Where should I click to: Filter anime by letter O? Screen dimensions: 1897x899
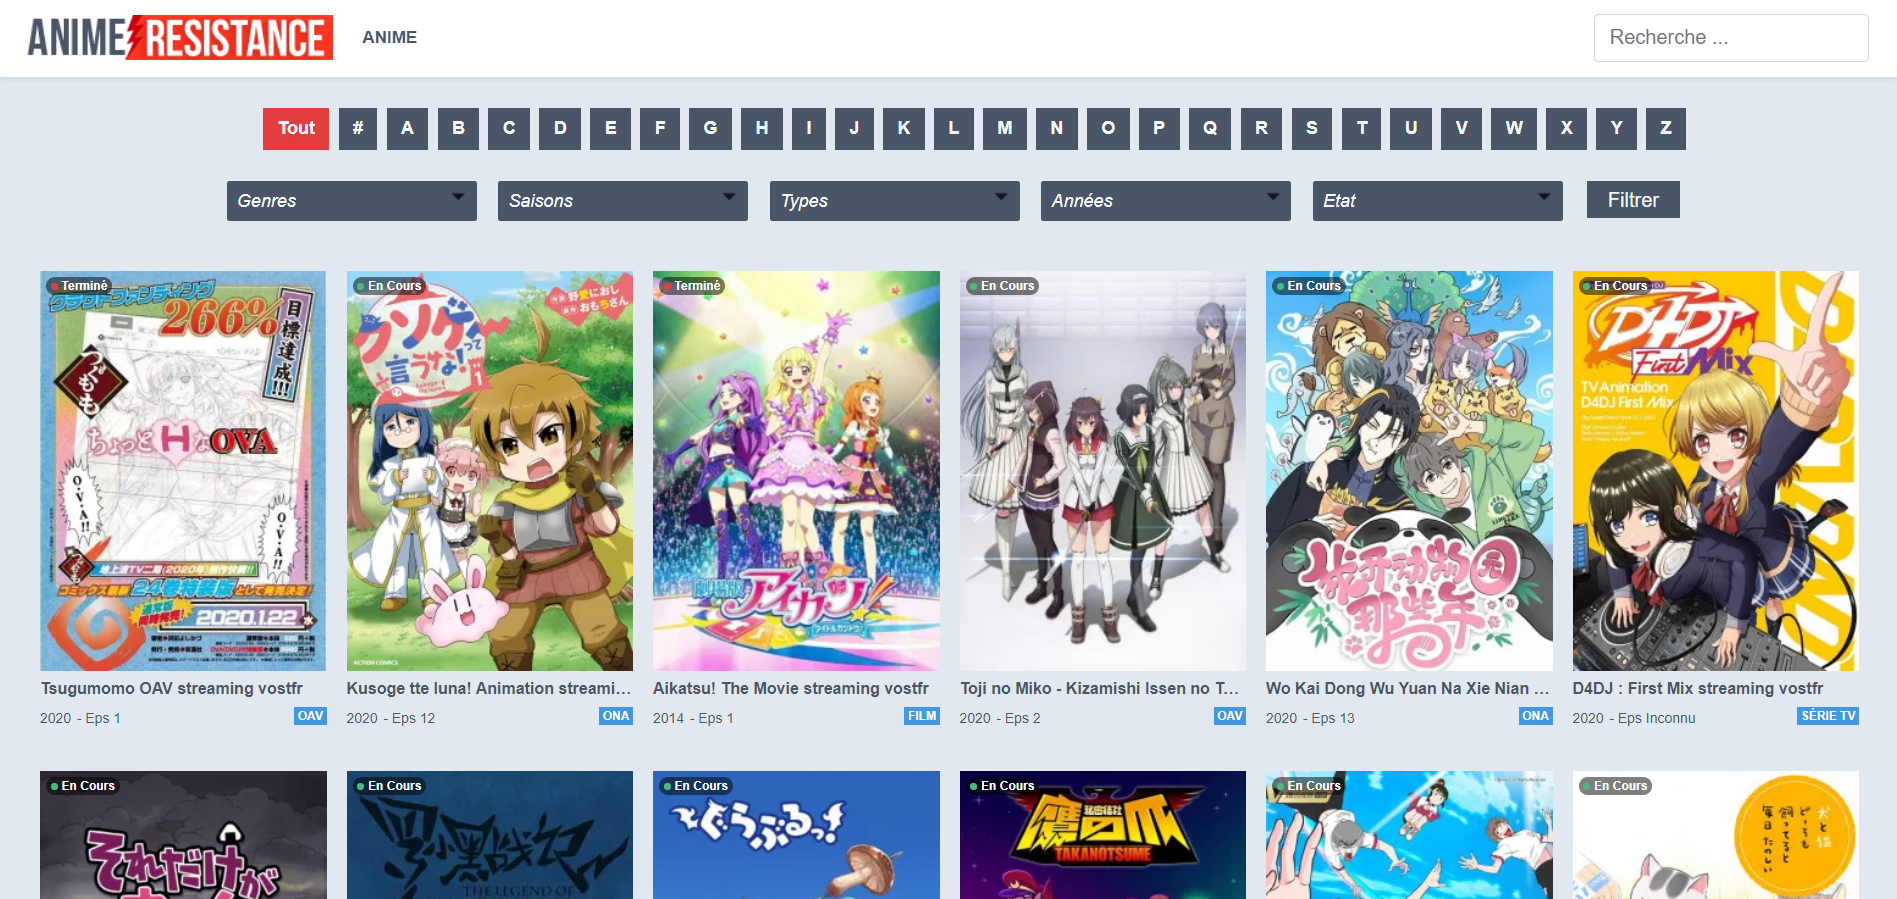point(1108,128)
